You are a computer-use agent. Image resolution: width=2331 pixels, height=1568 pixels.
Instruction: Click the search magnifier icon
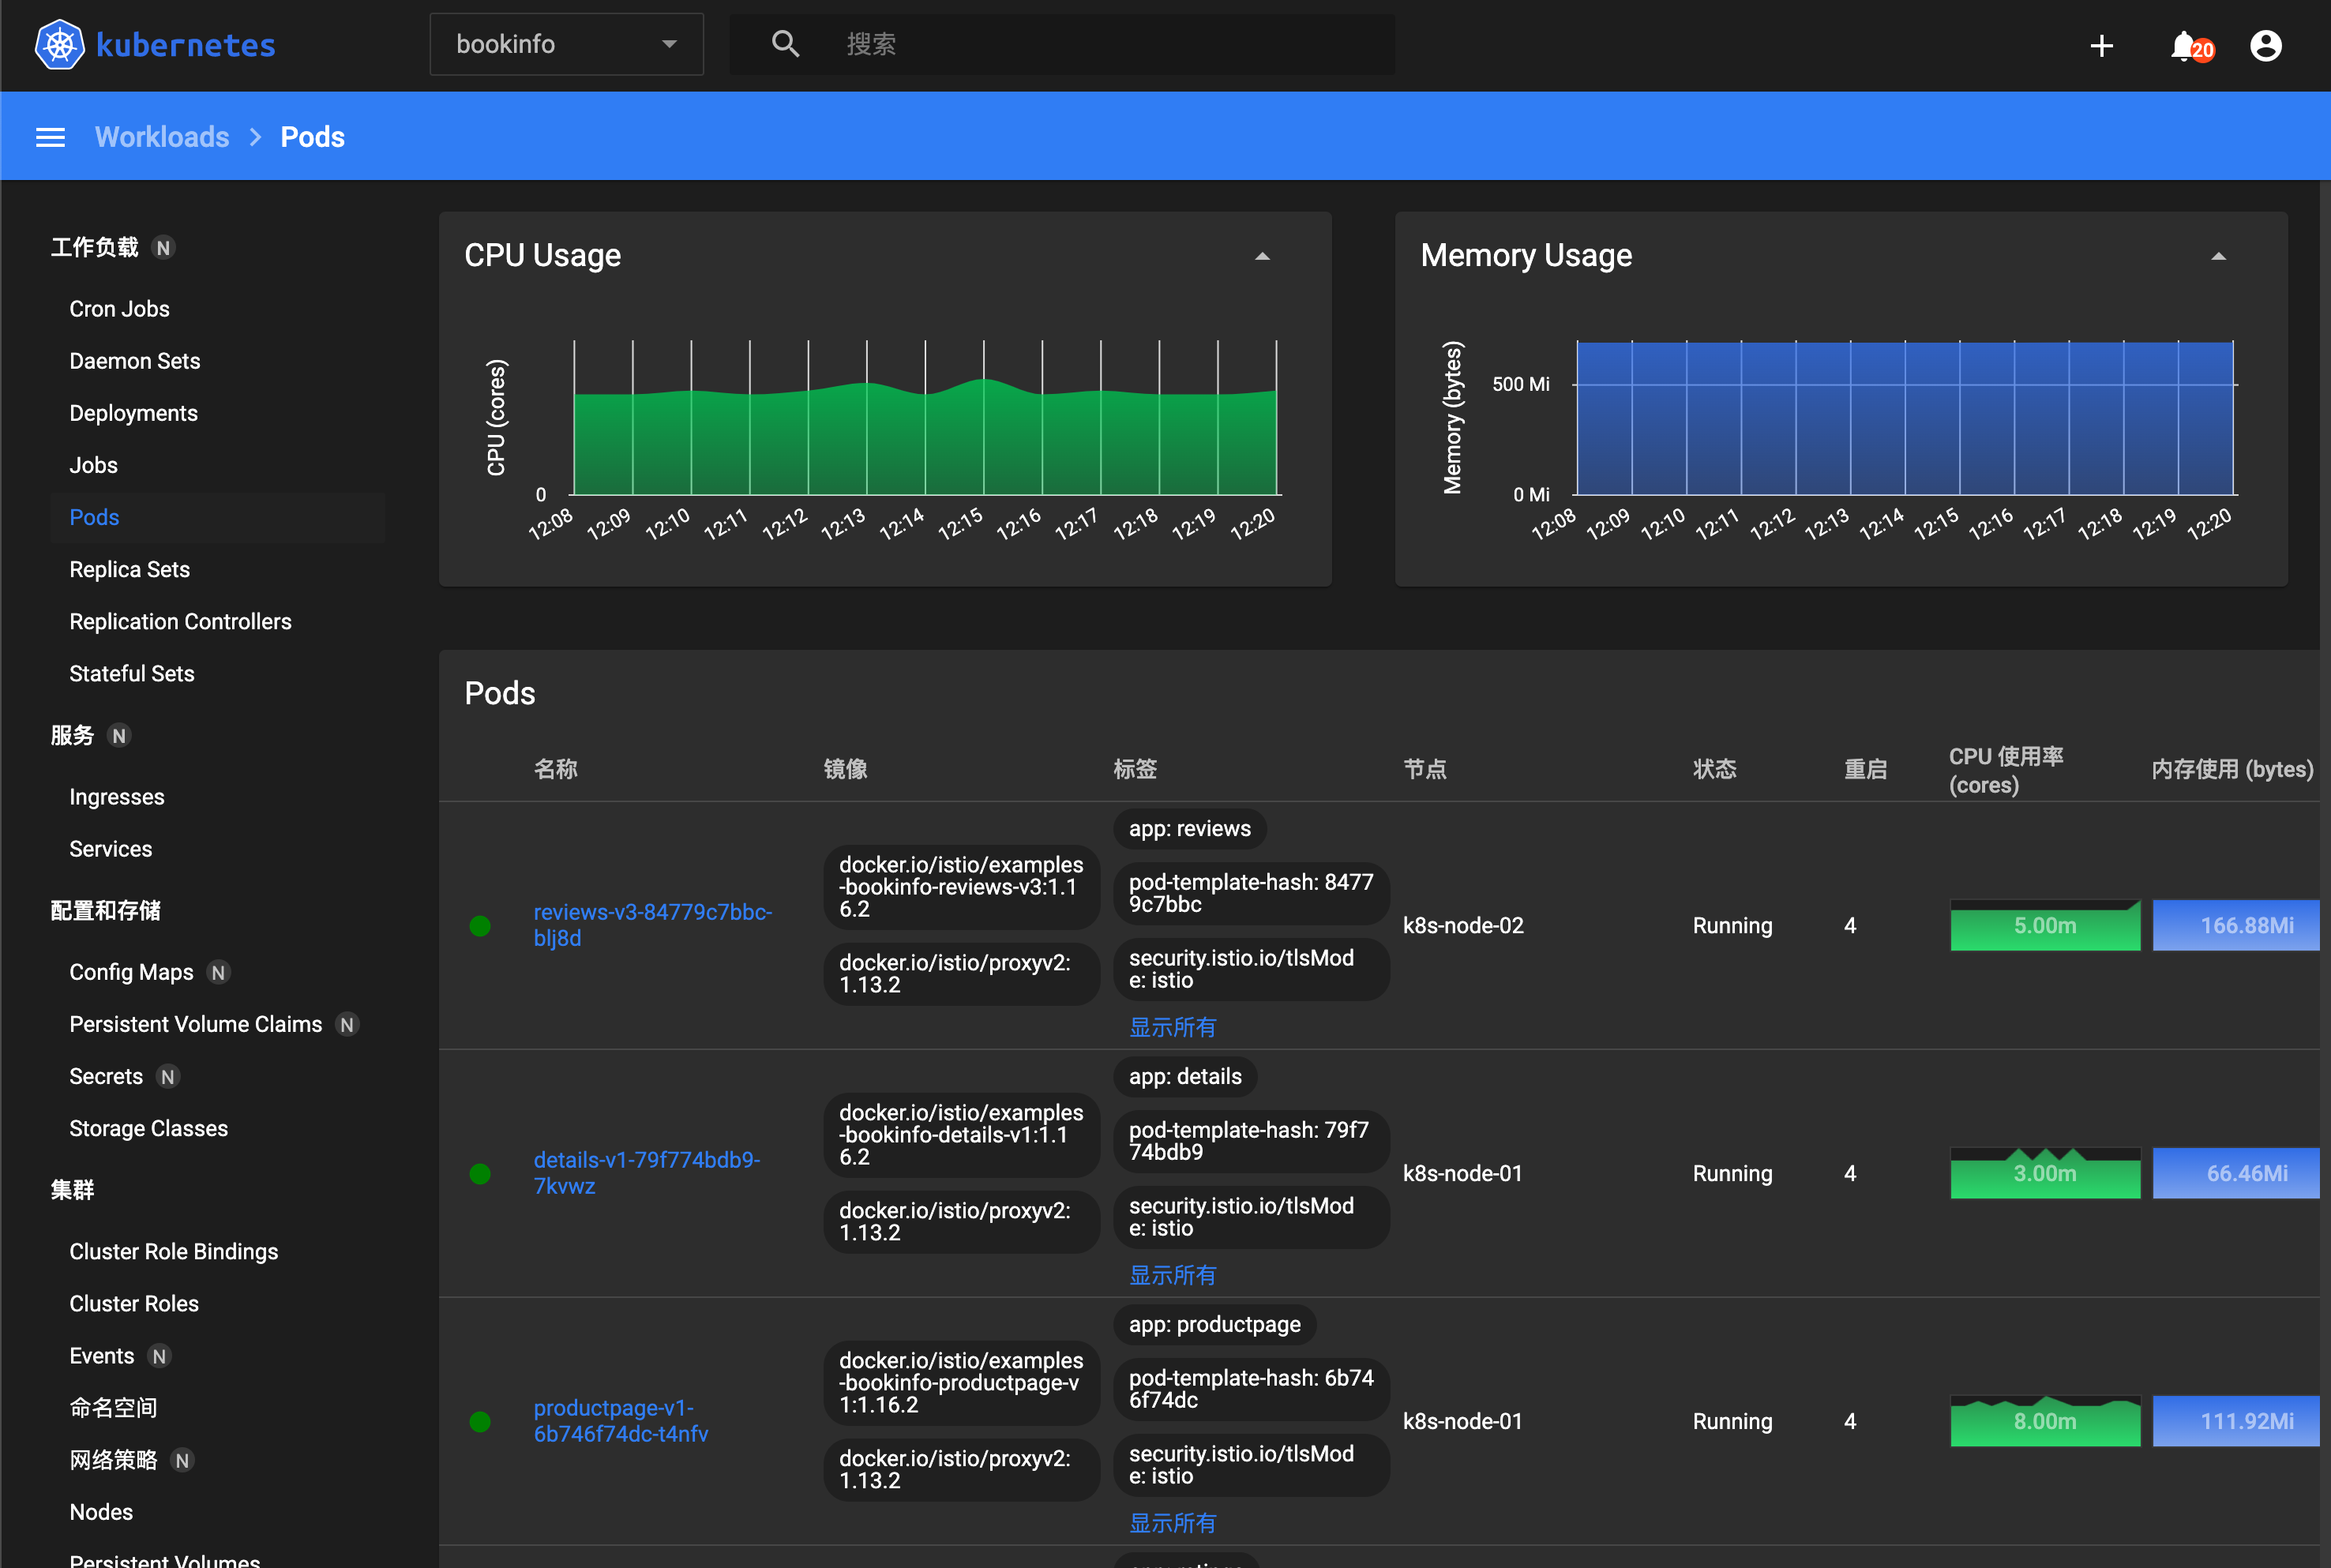(x=786, y=44)
